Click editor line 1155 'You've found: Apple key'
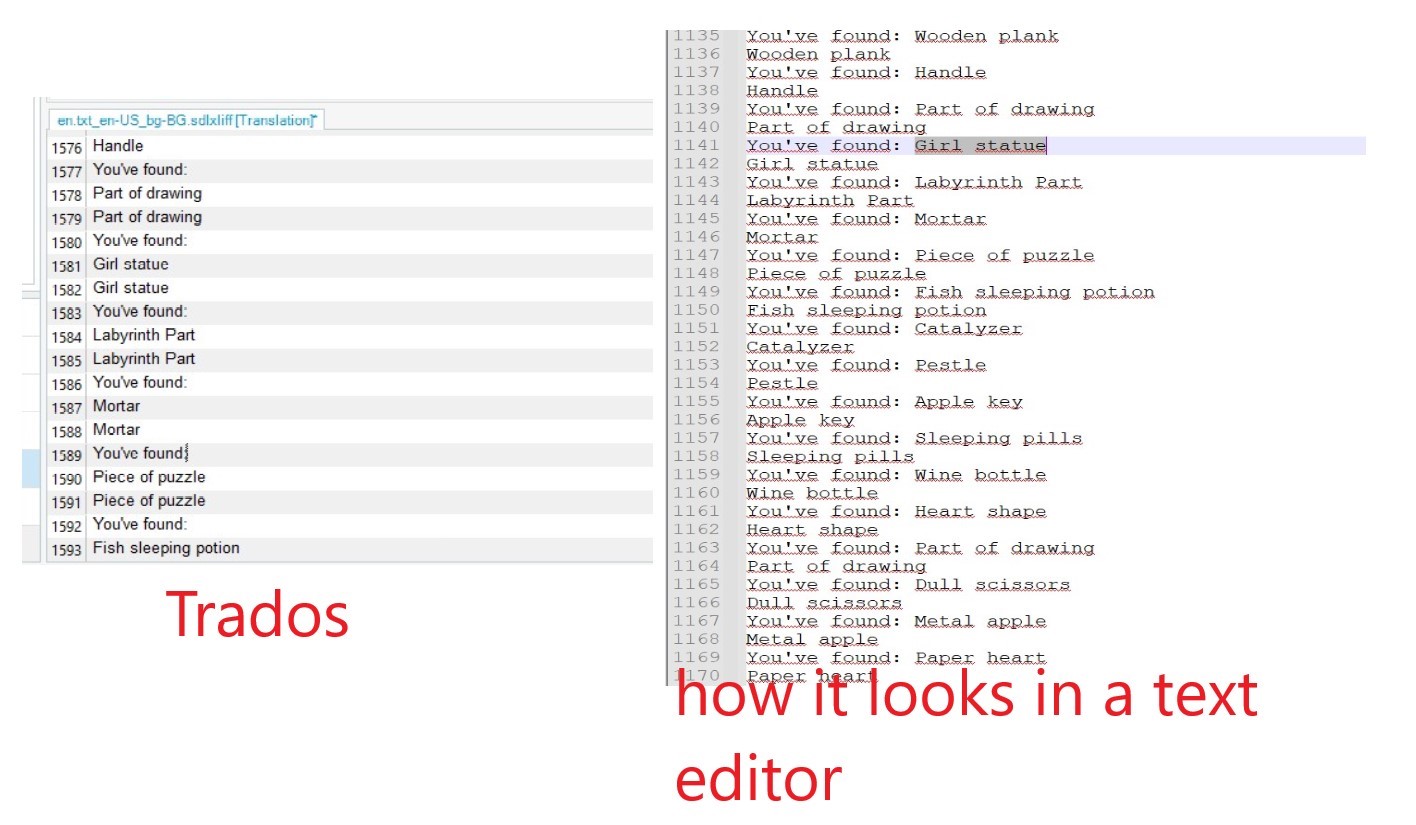Image resolution: width=1416 pixels, height=825 pixels. [884, 402]
